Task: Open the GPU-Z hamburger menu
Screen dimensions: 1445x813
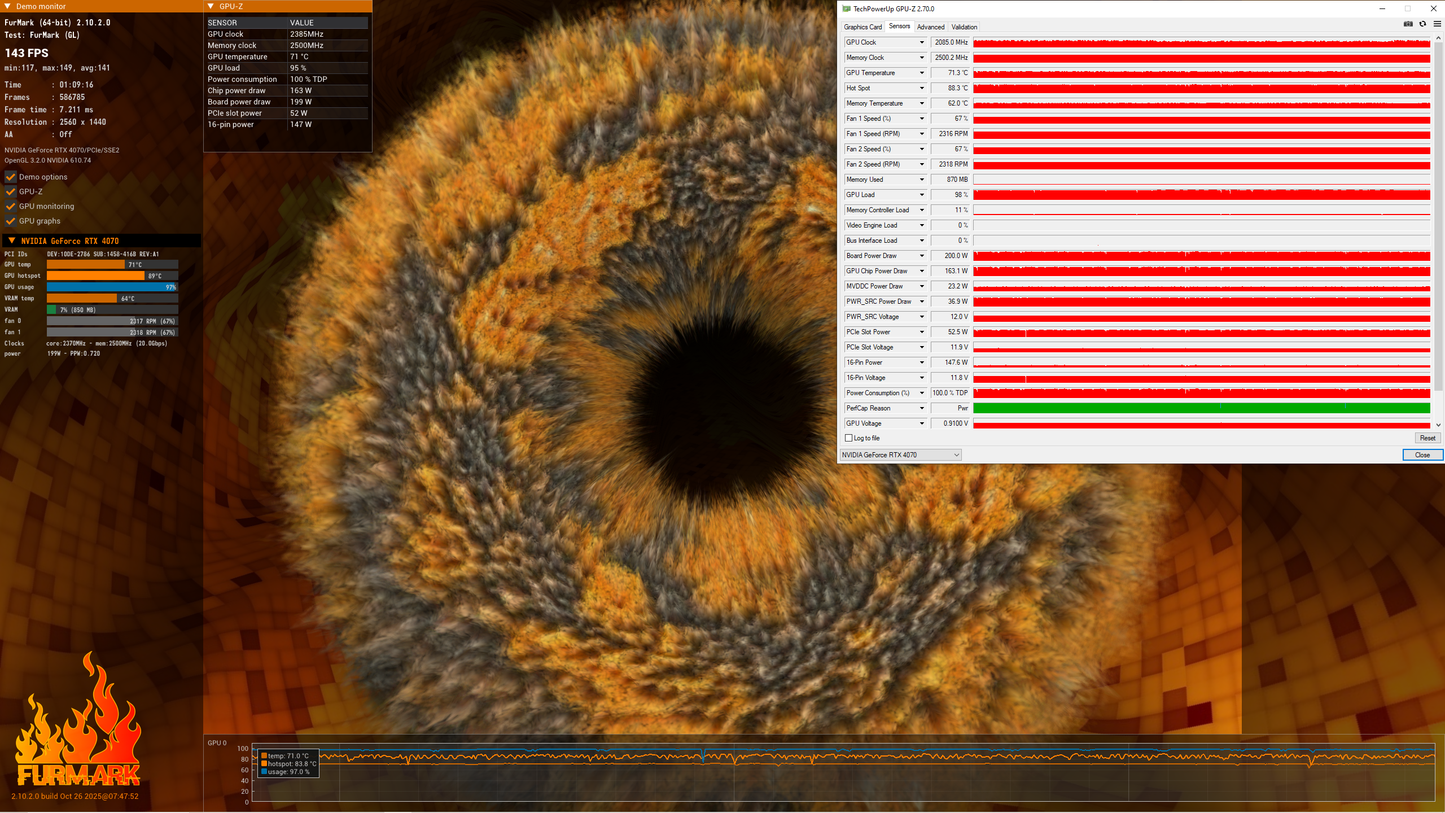Action: point(1436,24)
